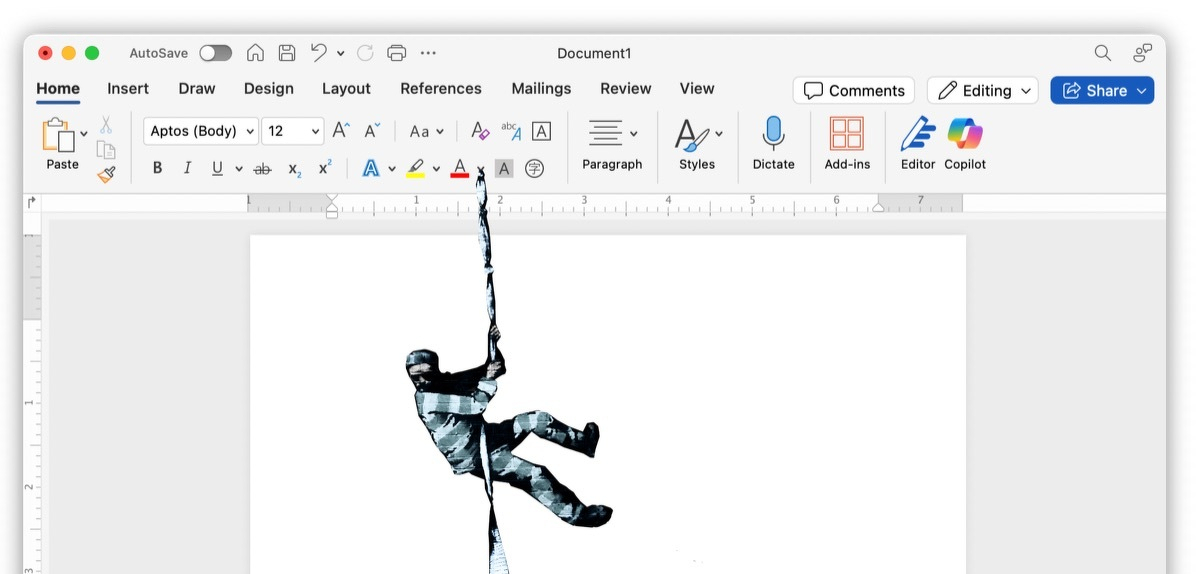Viewport: 1200px width, 574px height.
Task: Switch to the Layout tab
Action: (x=346, y=88)
